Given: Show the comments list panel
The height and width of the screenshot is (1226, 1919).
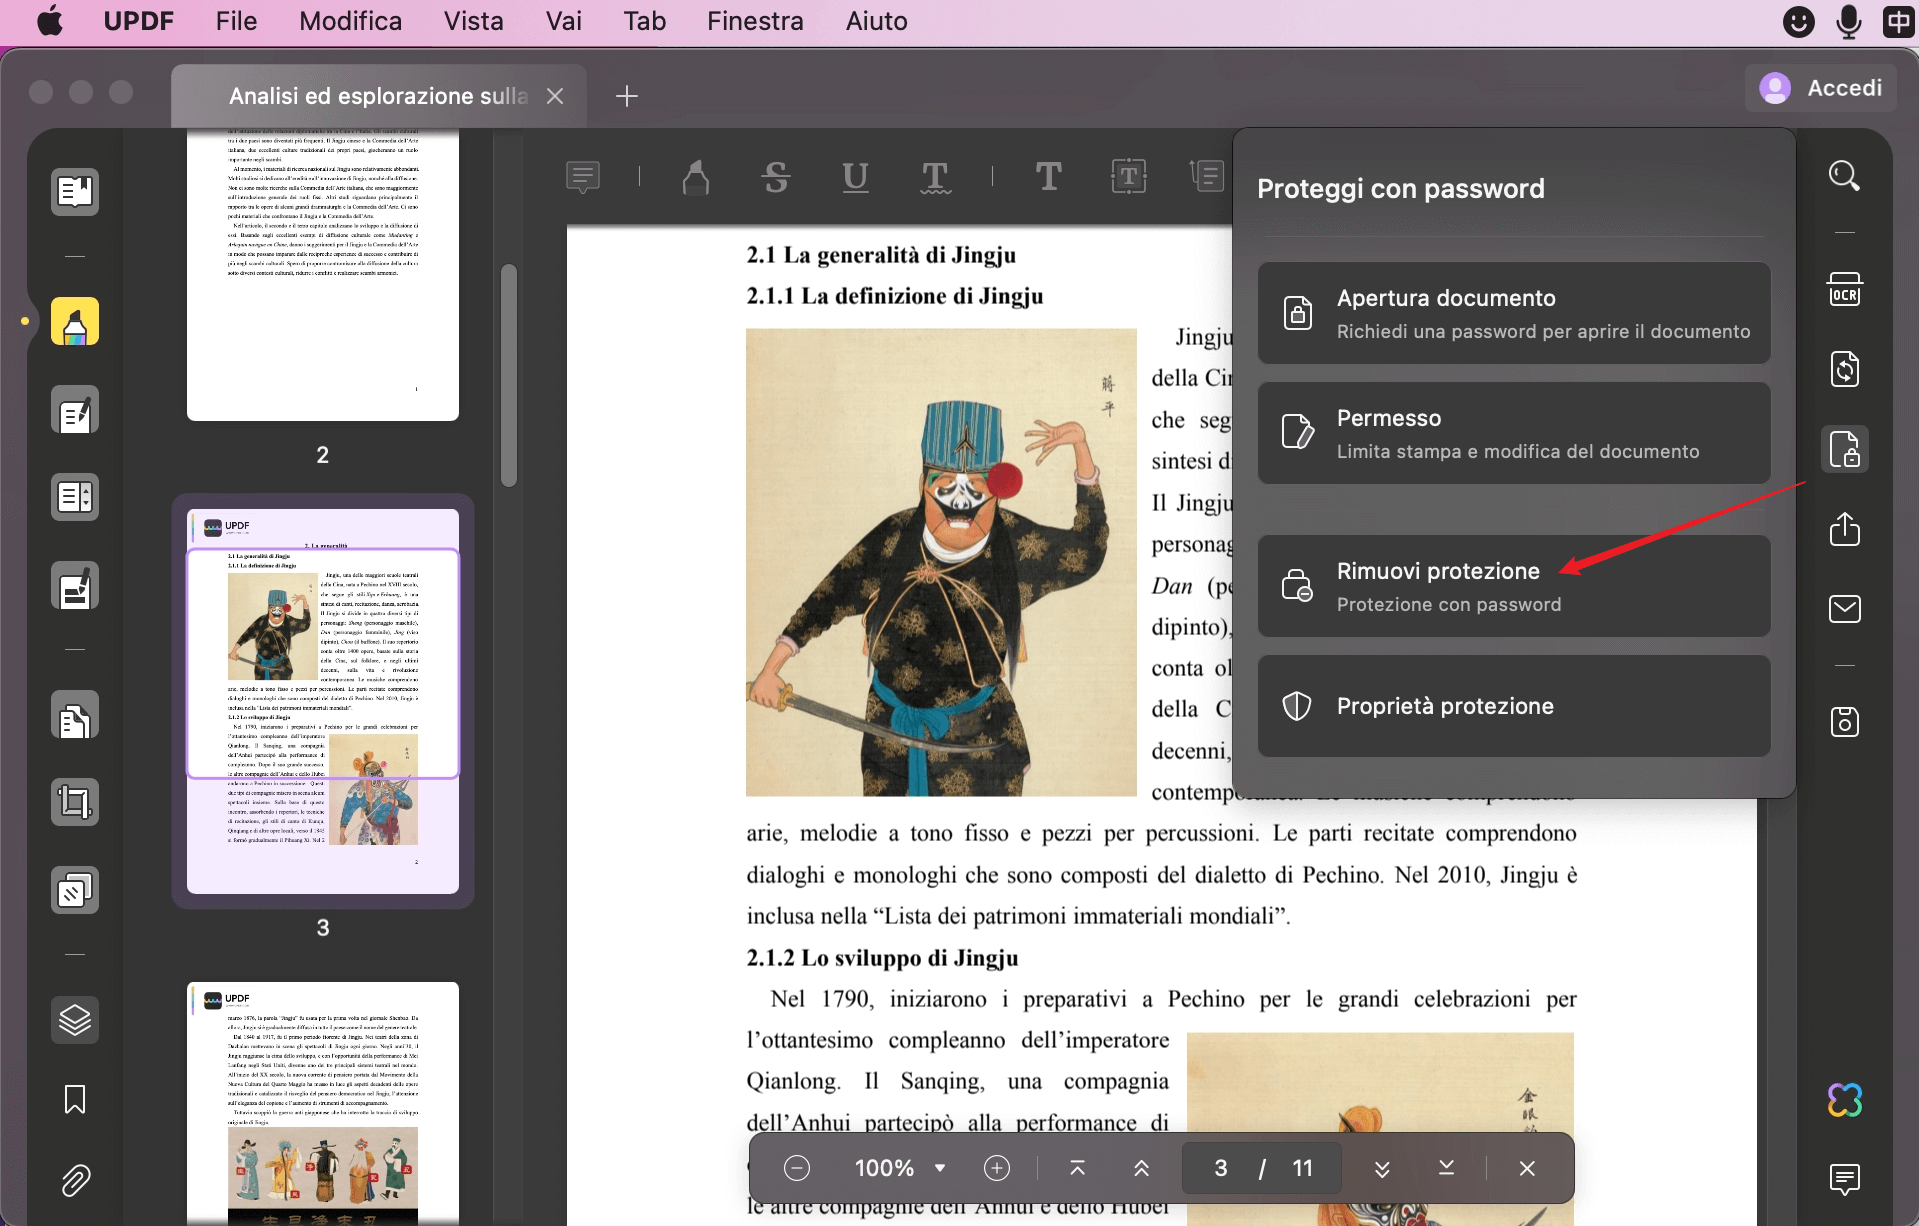Looking at the screenshot, I should (1845, 1180).
